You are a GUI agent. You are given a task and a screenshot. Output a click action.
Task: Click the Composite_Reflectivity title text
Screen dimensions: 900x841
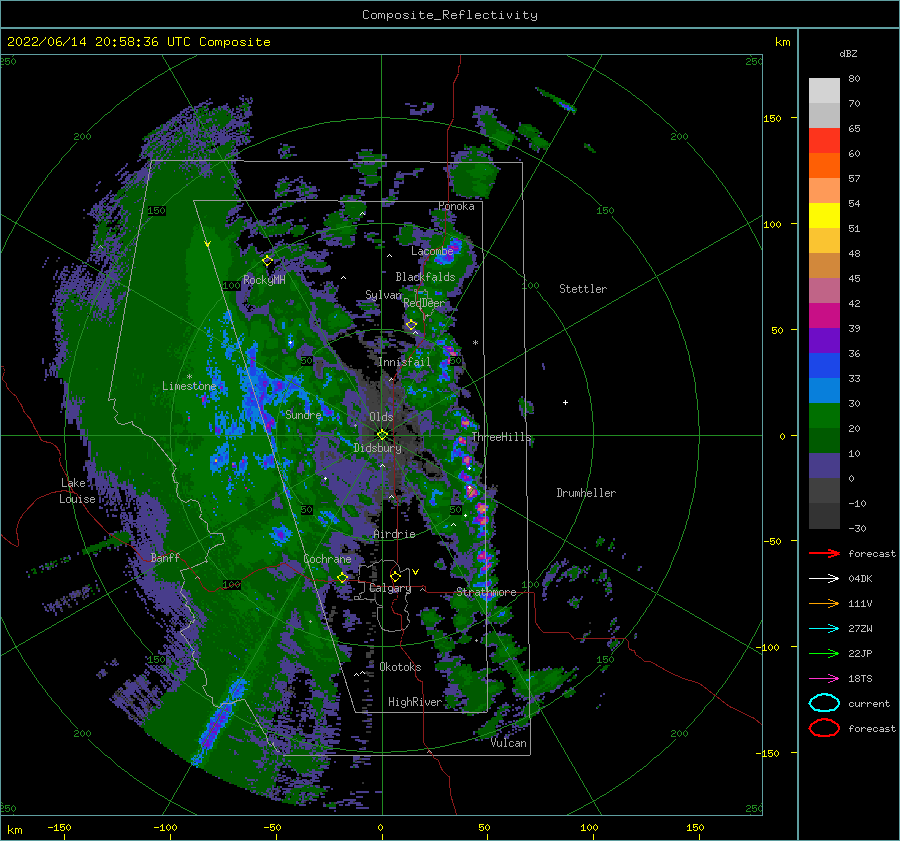(450, 15)
